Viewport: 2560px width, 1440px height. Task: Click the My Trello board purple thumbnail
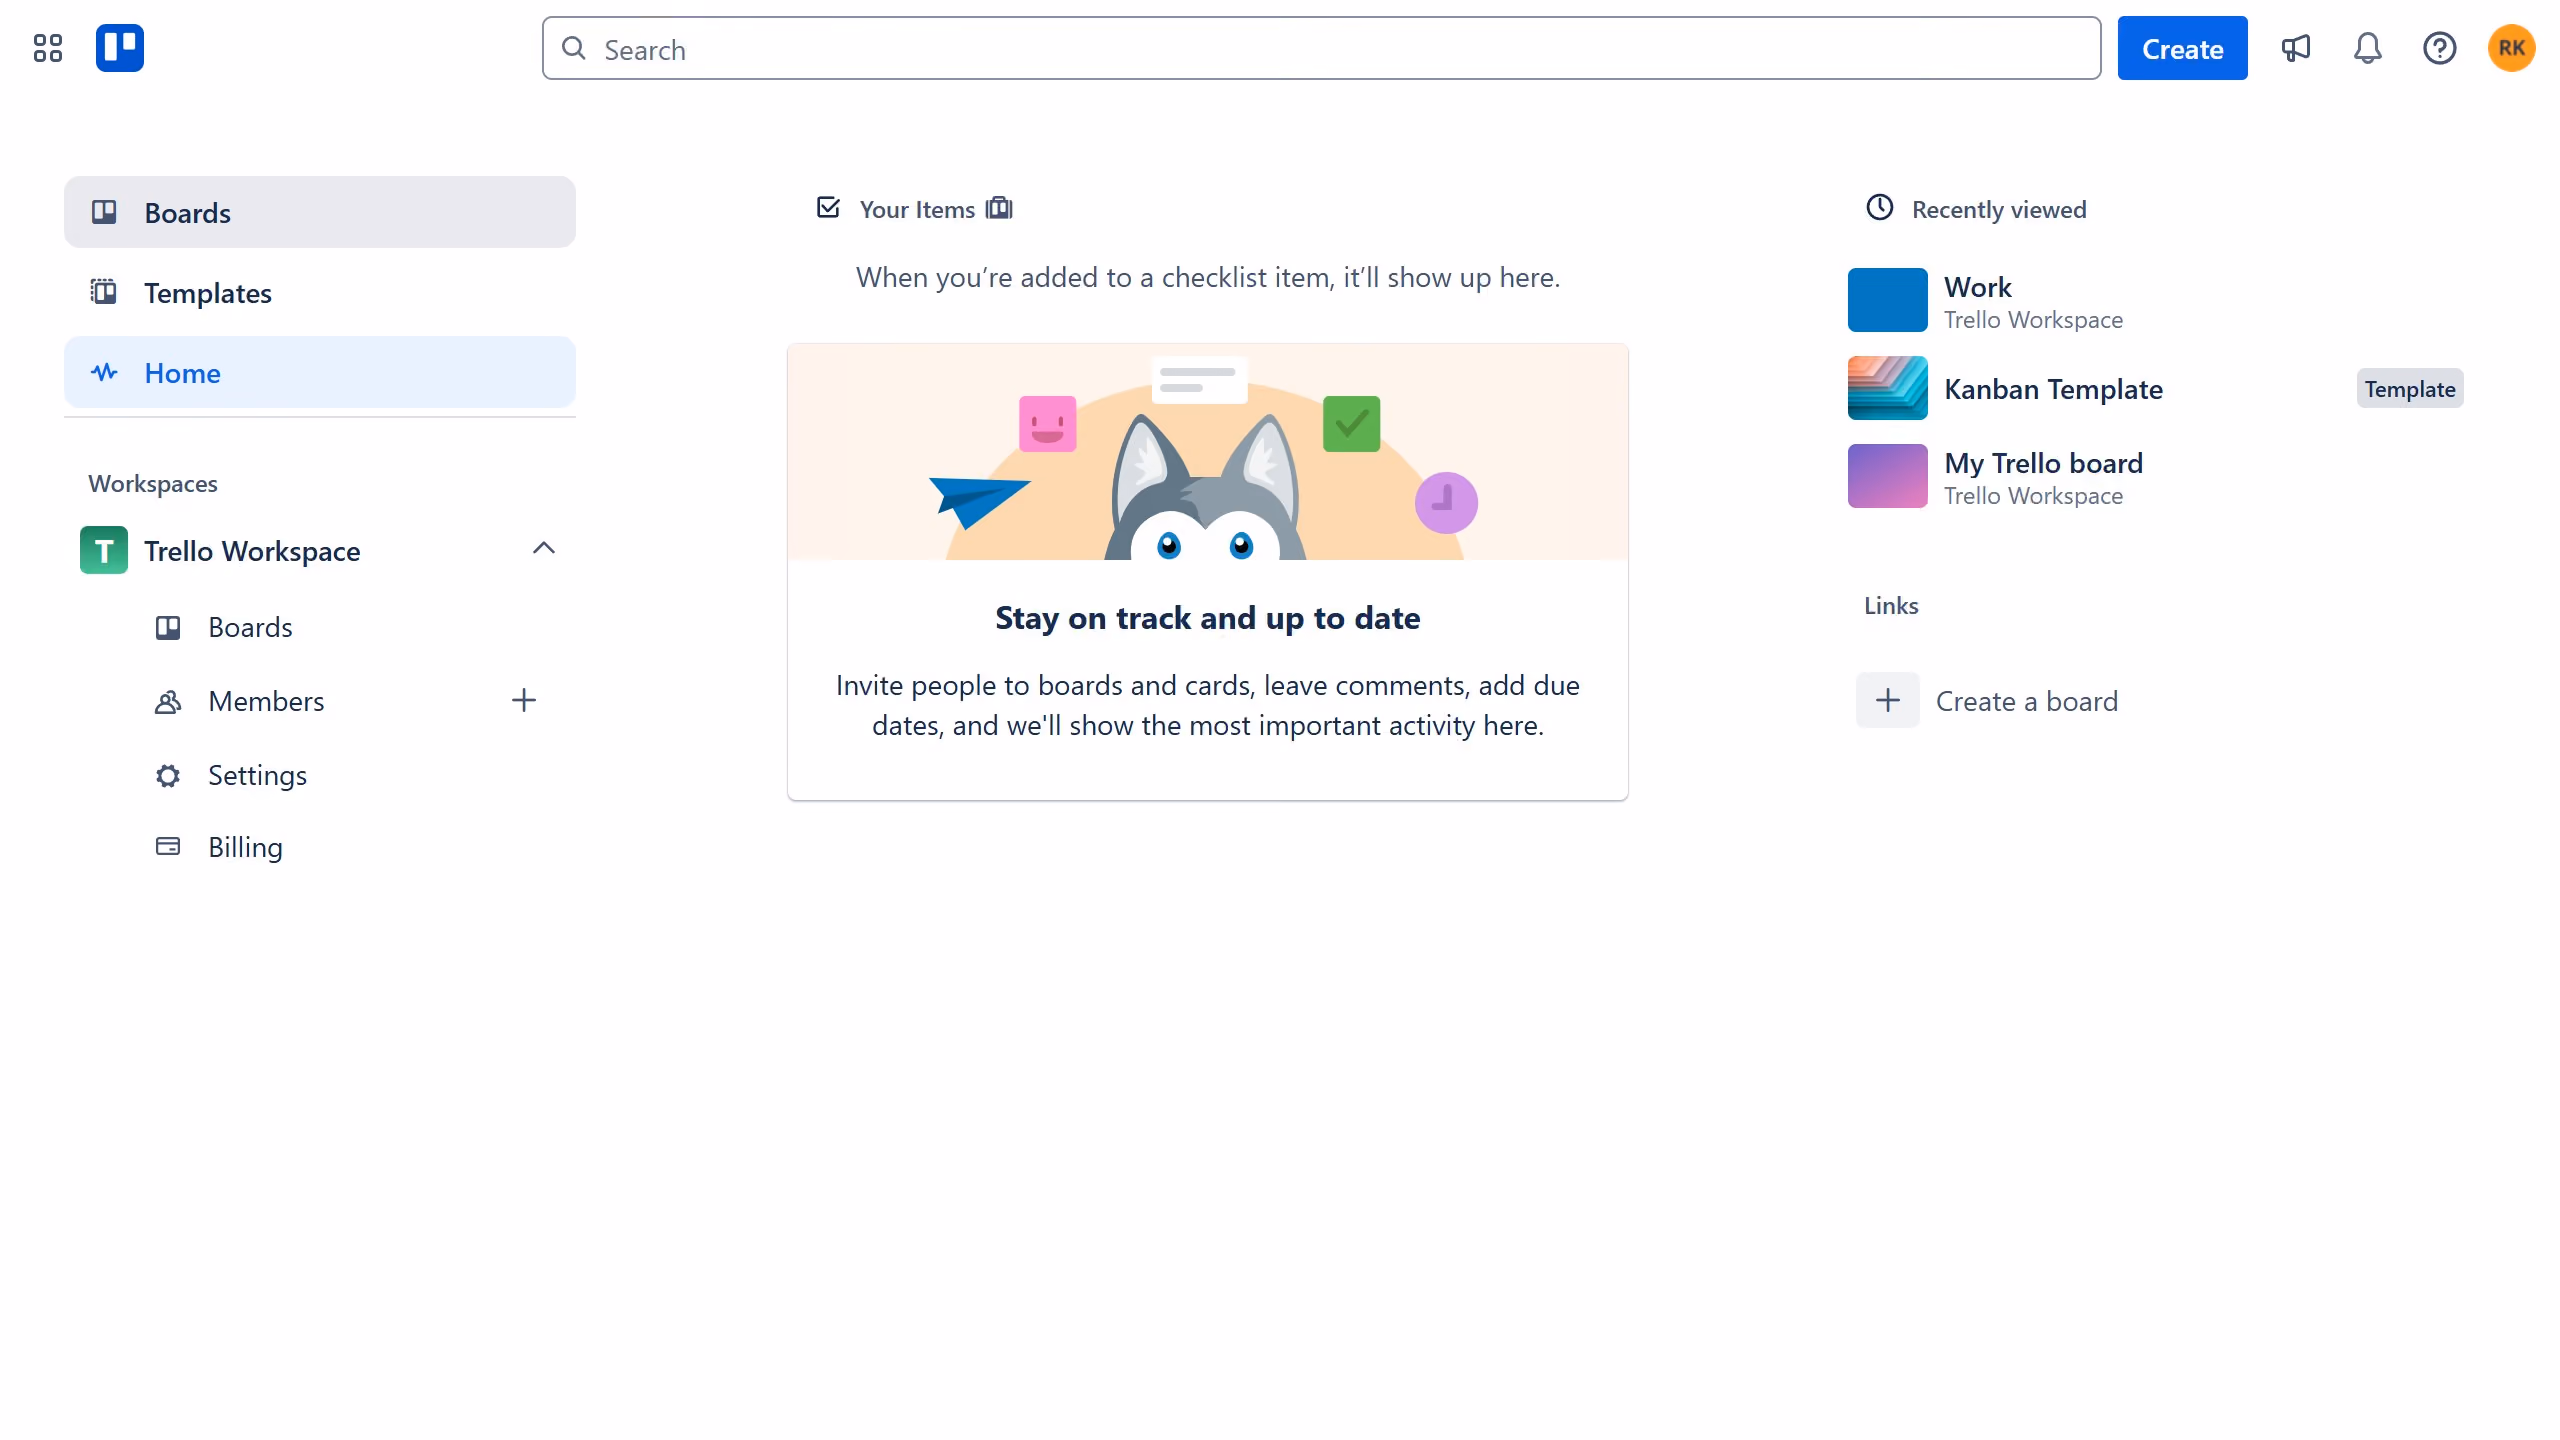point(1887,476)
